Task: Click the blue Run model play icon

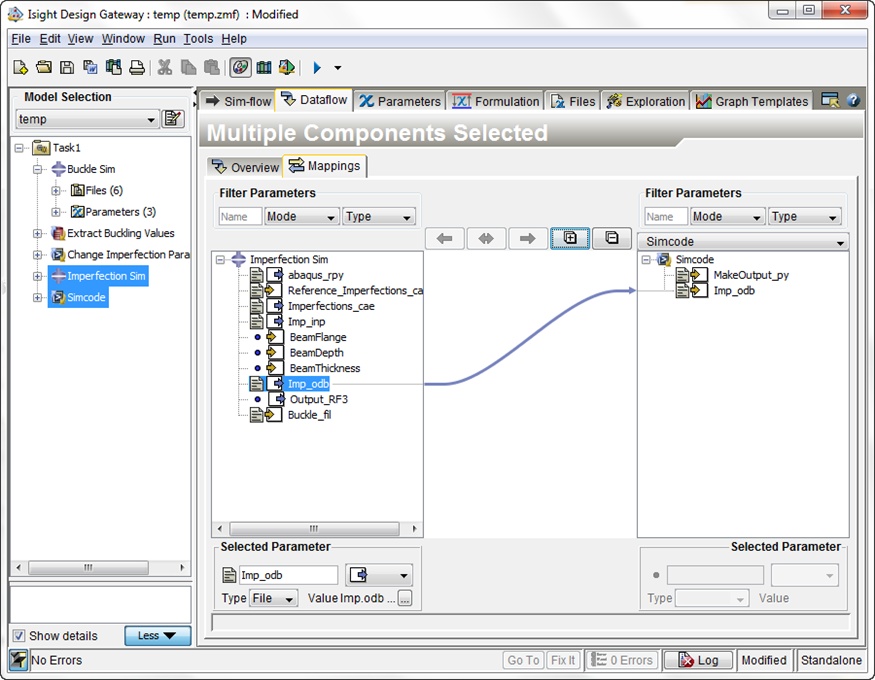Action: pyautogui.click(x=317, y=67)
